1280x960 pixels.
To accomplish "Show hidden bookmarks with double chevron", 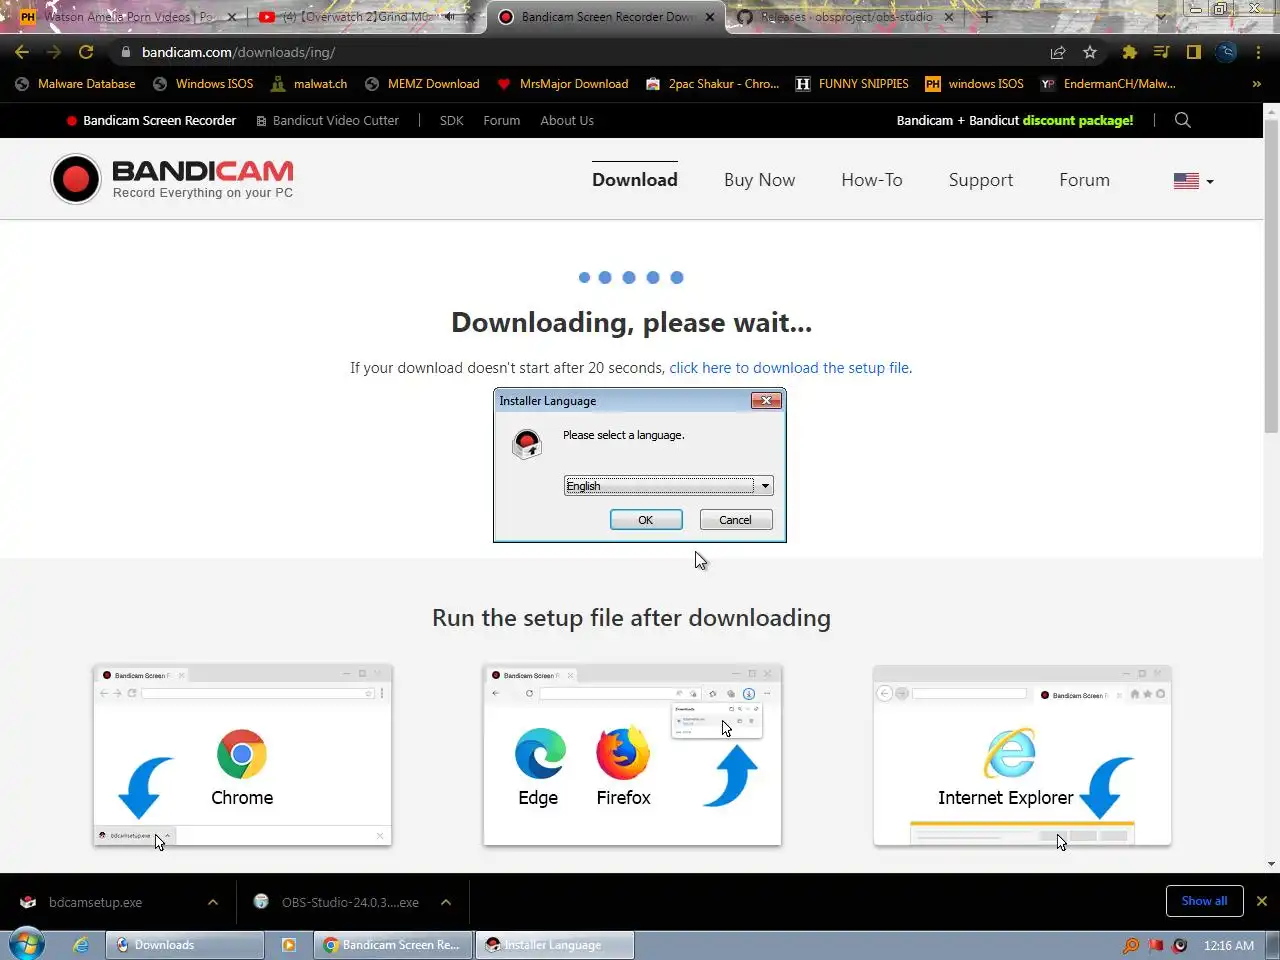I will pyautogui.click(x=1257, y=84).
